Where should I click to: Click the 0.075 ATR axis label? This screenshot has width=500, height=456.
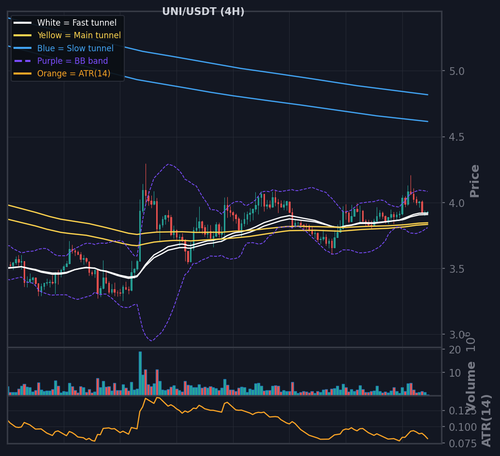[x=463, y=444]
